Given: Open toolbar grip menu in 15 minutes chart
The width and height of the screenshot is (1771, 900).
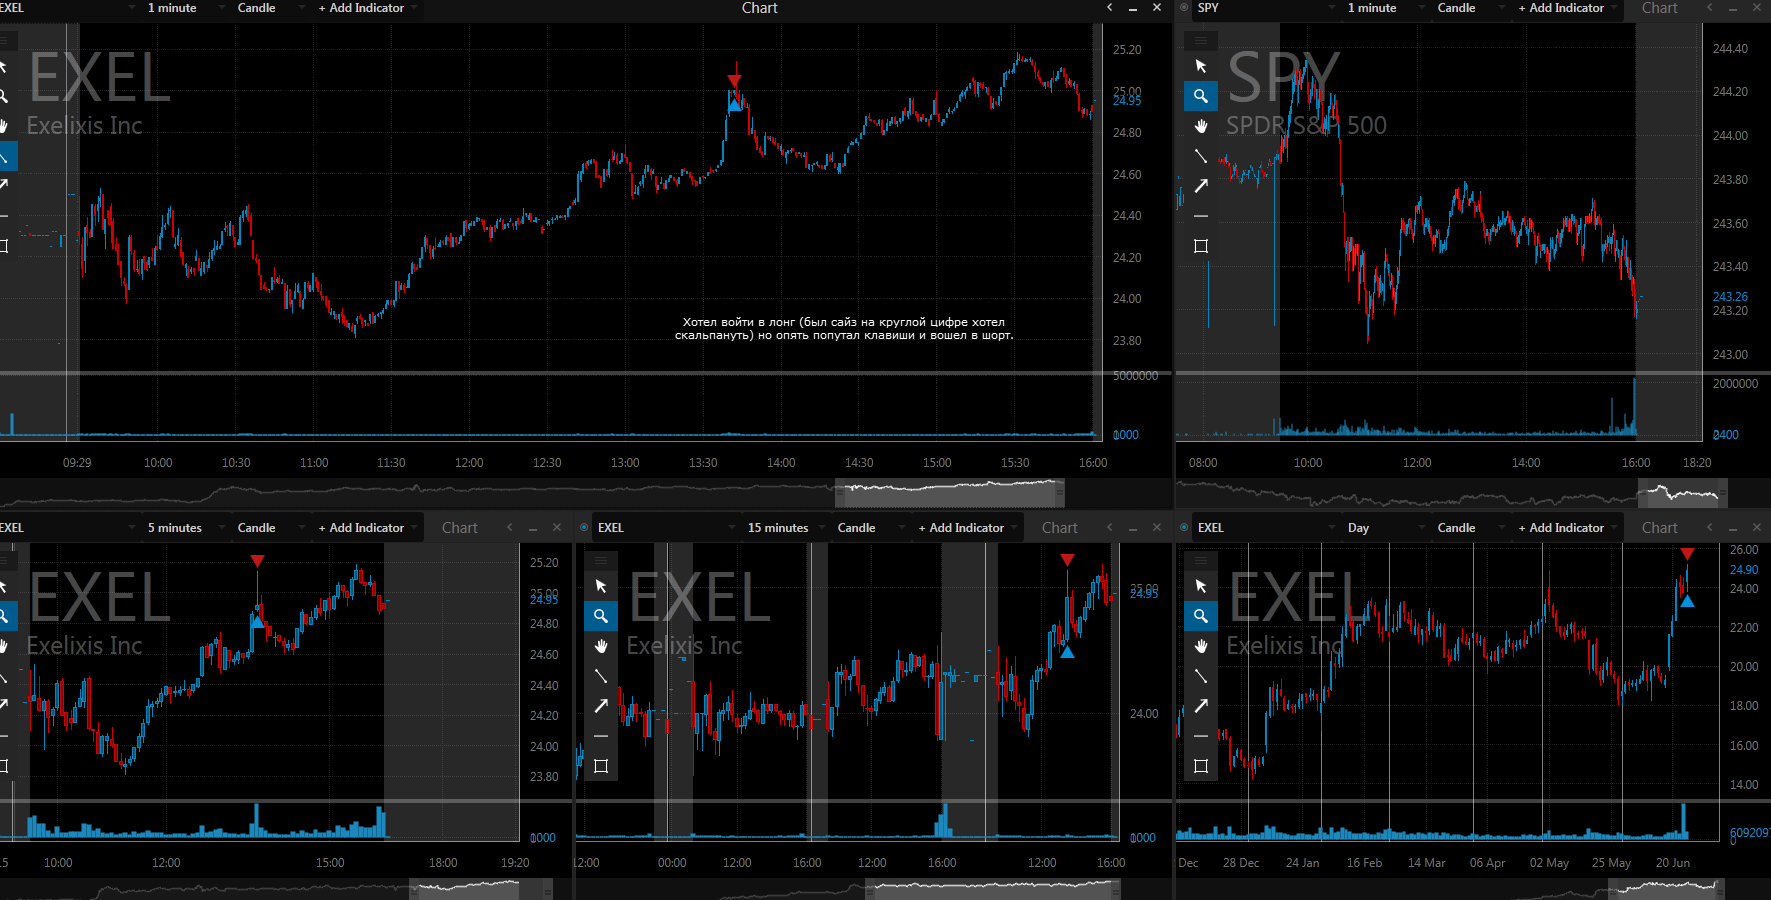Looking at the screenshot, I should pyautogui.click(x=601, y=561).
